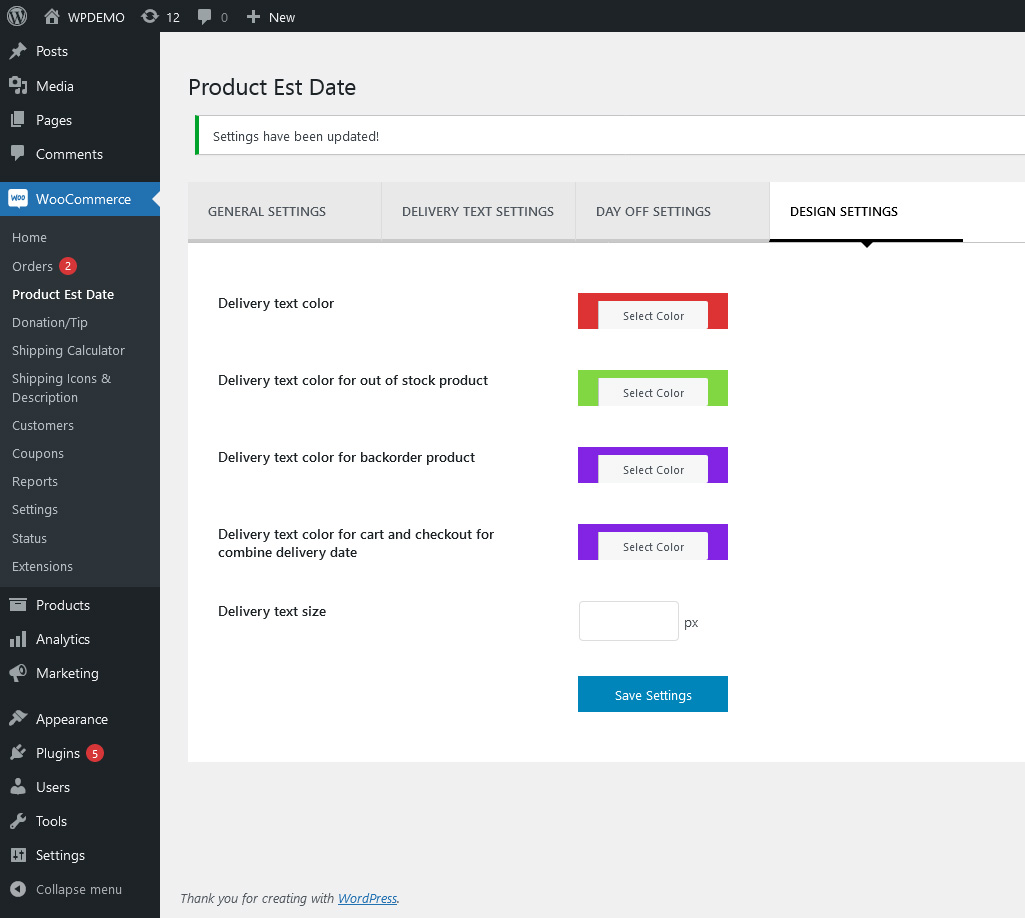Select Color for out of stock delivery text
The height and width of the screenshot is (918, 1025).
[x=652, y=392]
